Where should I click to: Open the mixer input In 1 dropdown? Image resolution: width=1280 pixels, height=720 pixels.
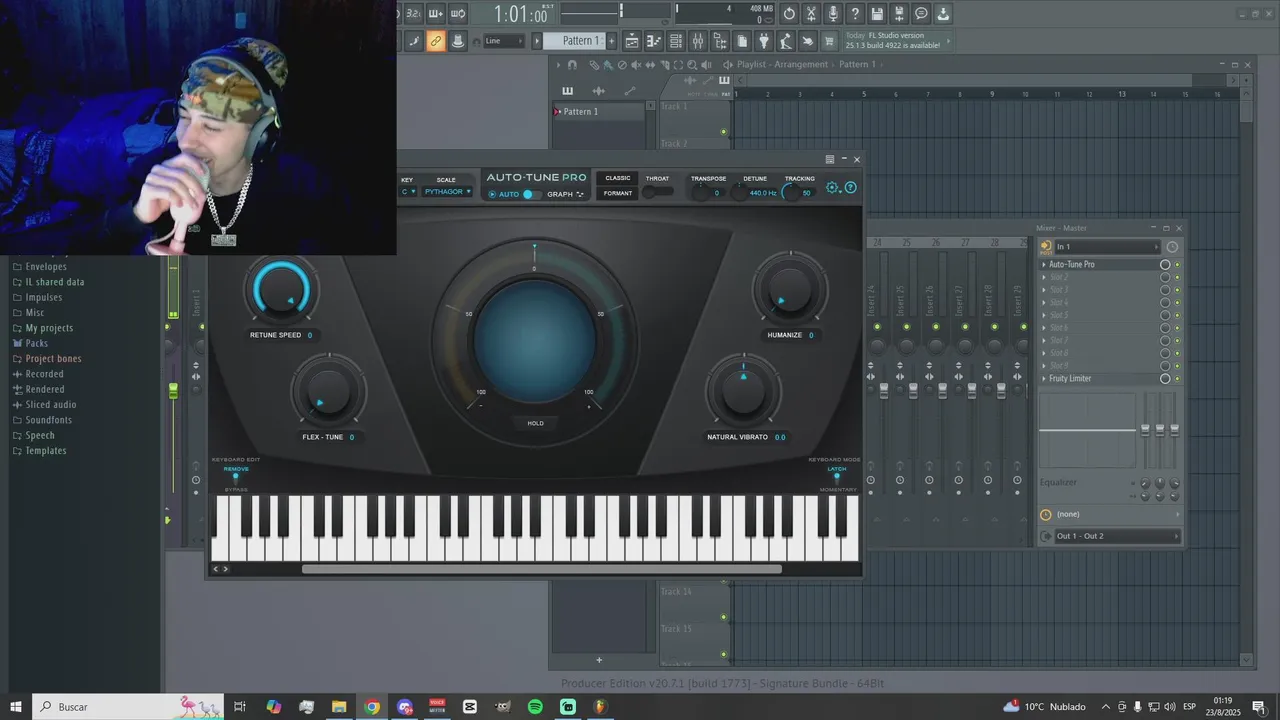coord(1108,247)
